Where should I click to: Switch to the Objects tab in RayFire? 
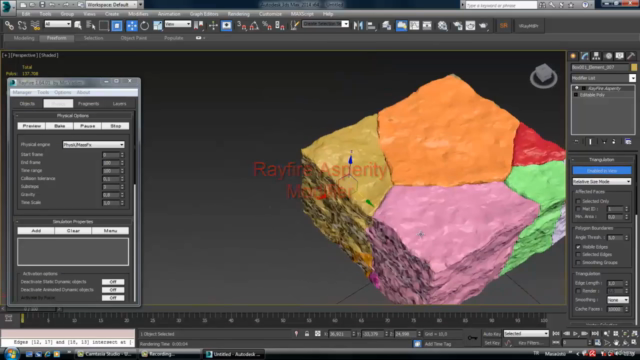pos(27,104)
